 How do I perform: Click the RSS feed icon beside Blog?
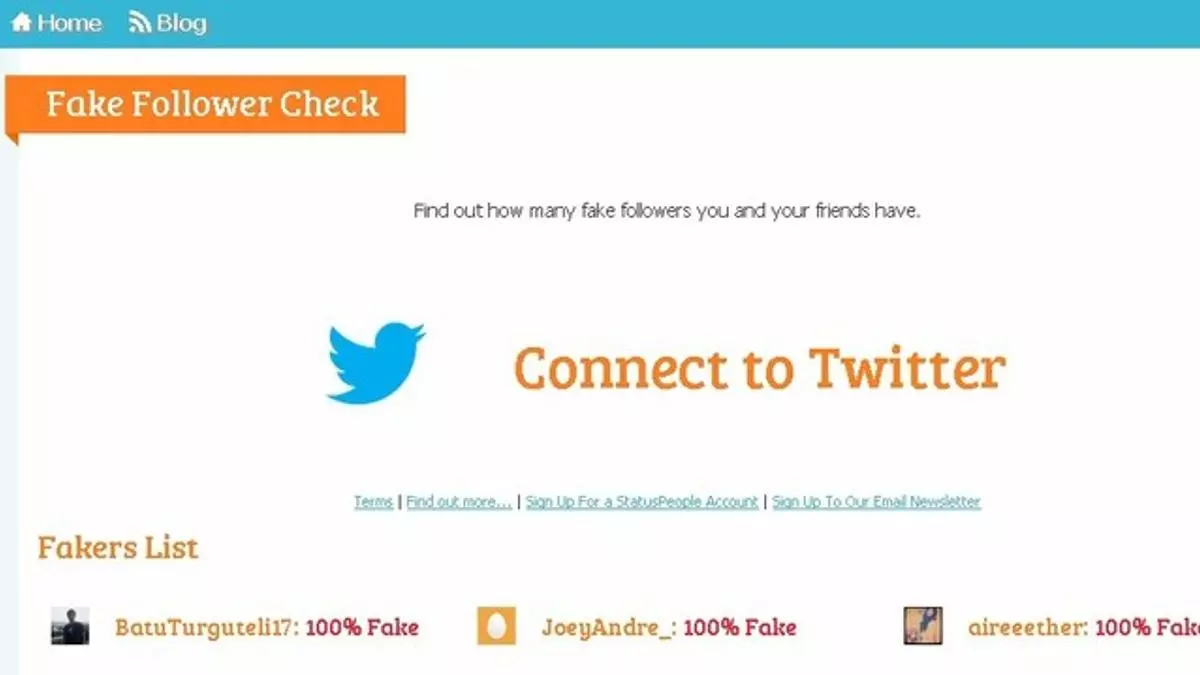140,22
